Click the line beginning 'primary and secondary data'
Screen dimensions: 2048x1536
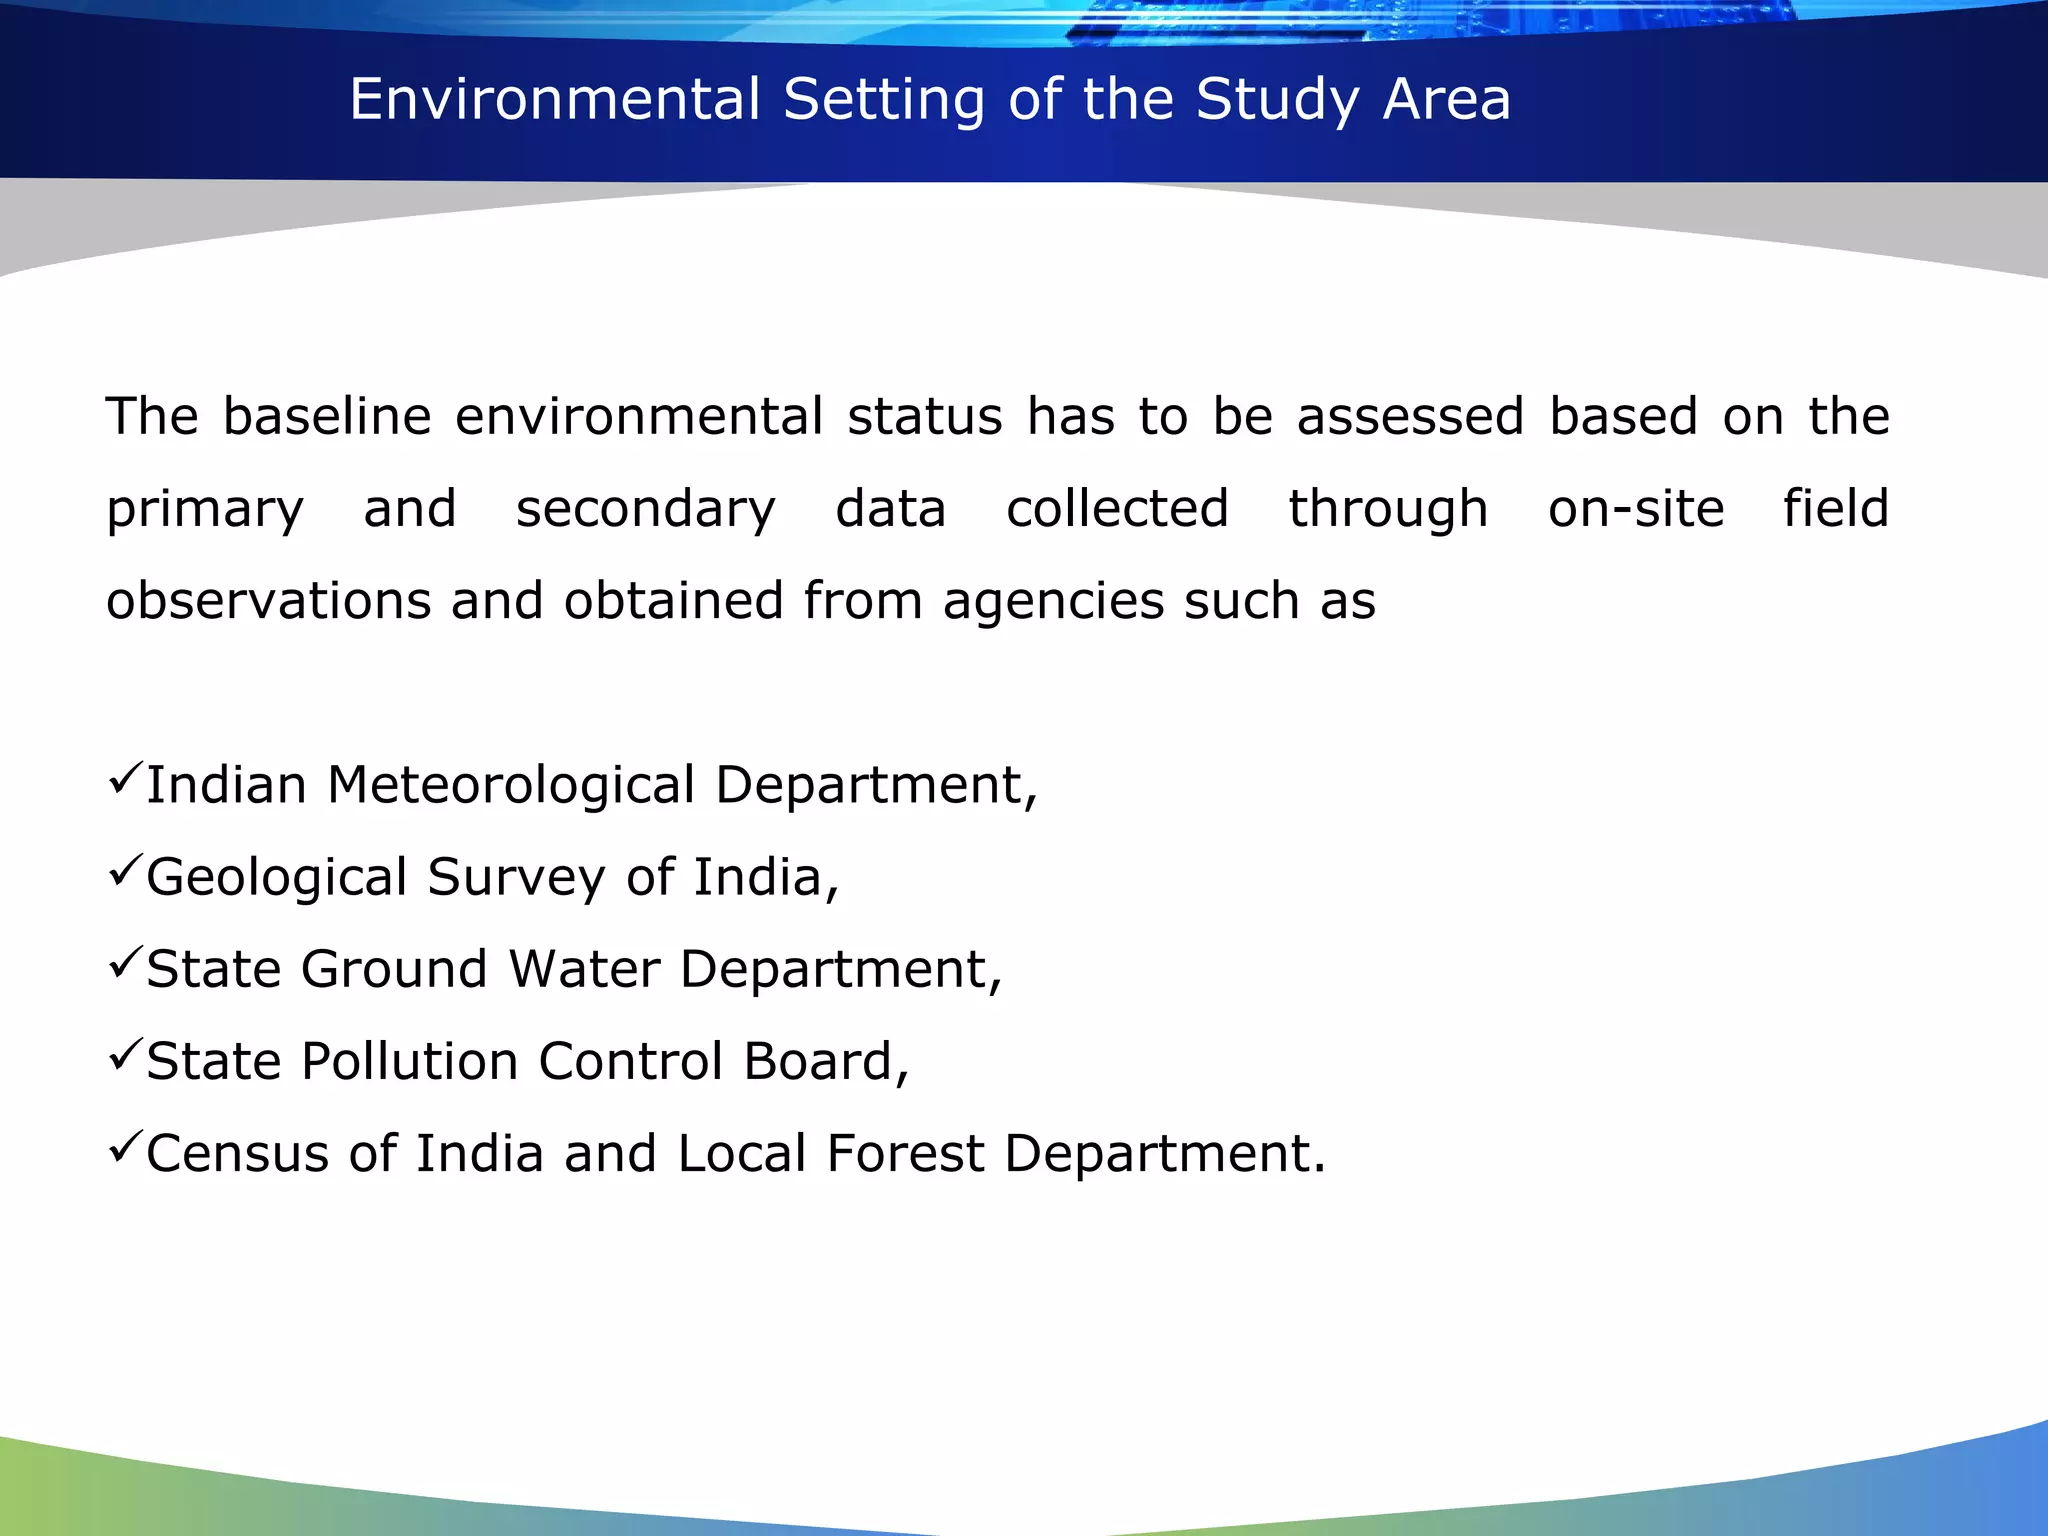pyautogui.click(x=998, y=509)
